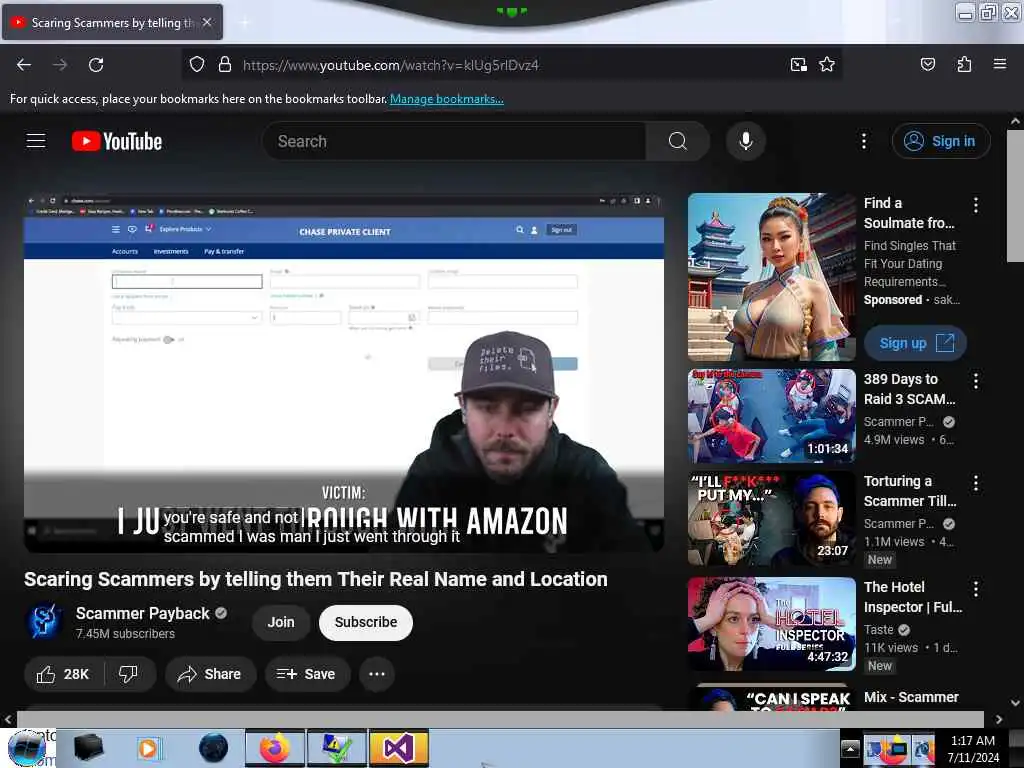The image size is (1024, 768).
Task: Click the Sign up ad button
Action: [916, 343]
